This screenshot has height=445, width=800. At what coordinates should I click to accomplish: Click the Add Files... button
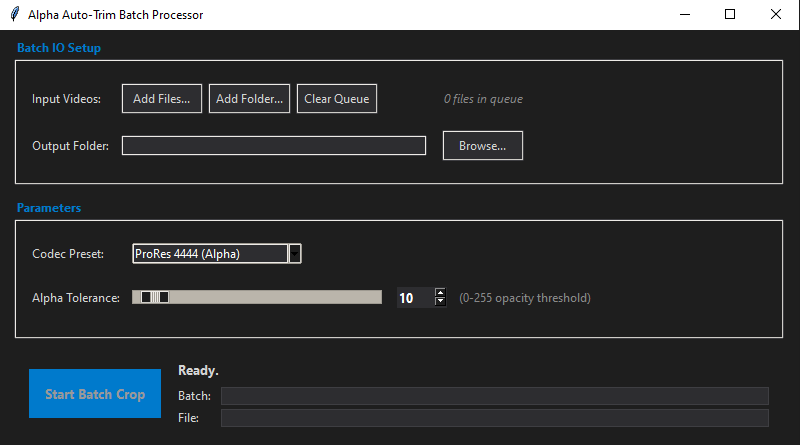162,99
